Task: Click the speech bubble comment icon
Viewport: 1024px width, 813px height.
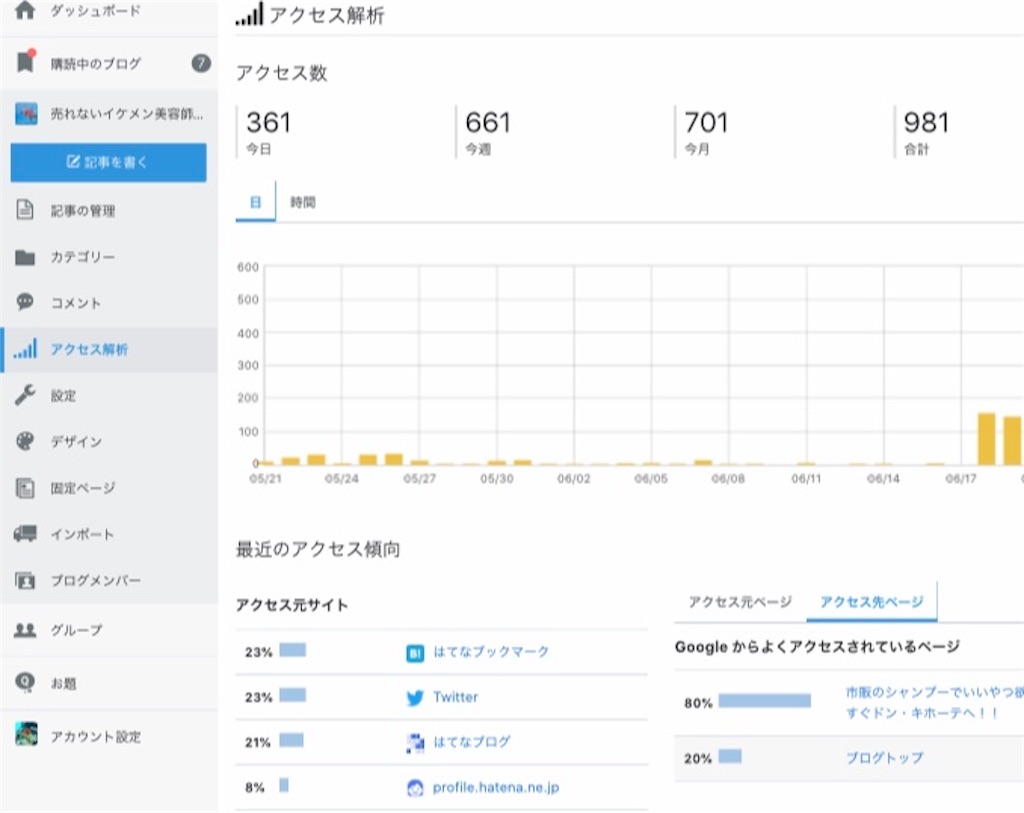Action: [25, 302]
